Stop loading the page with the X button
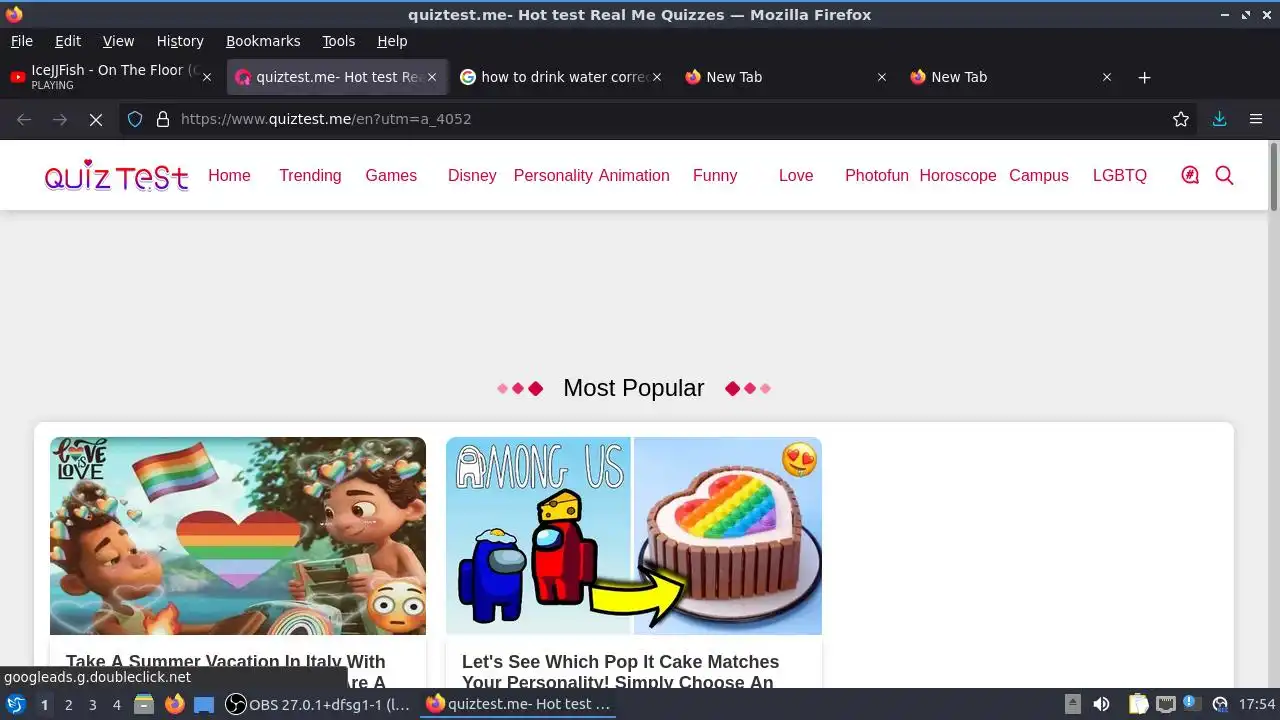 [96, 119]
